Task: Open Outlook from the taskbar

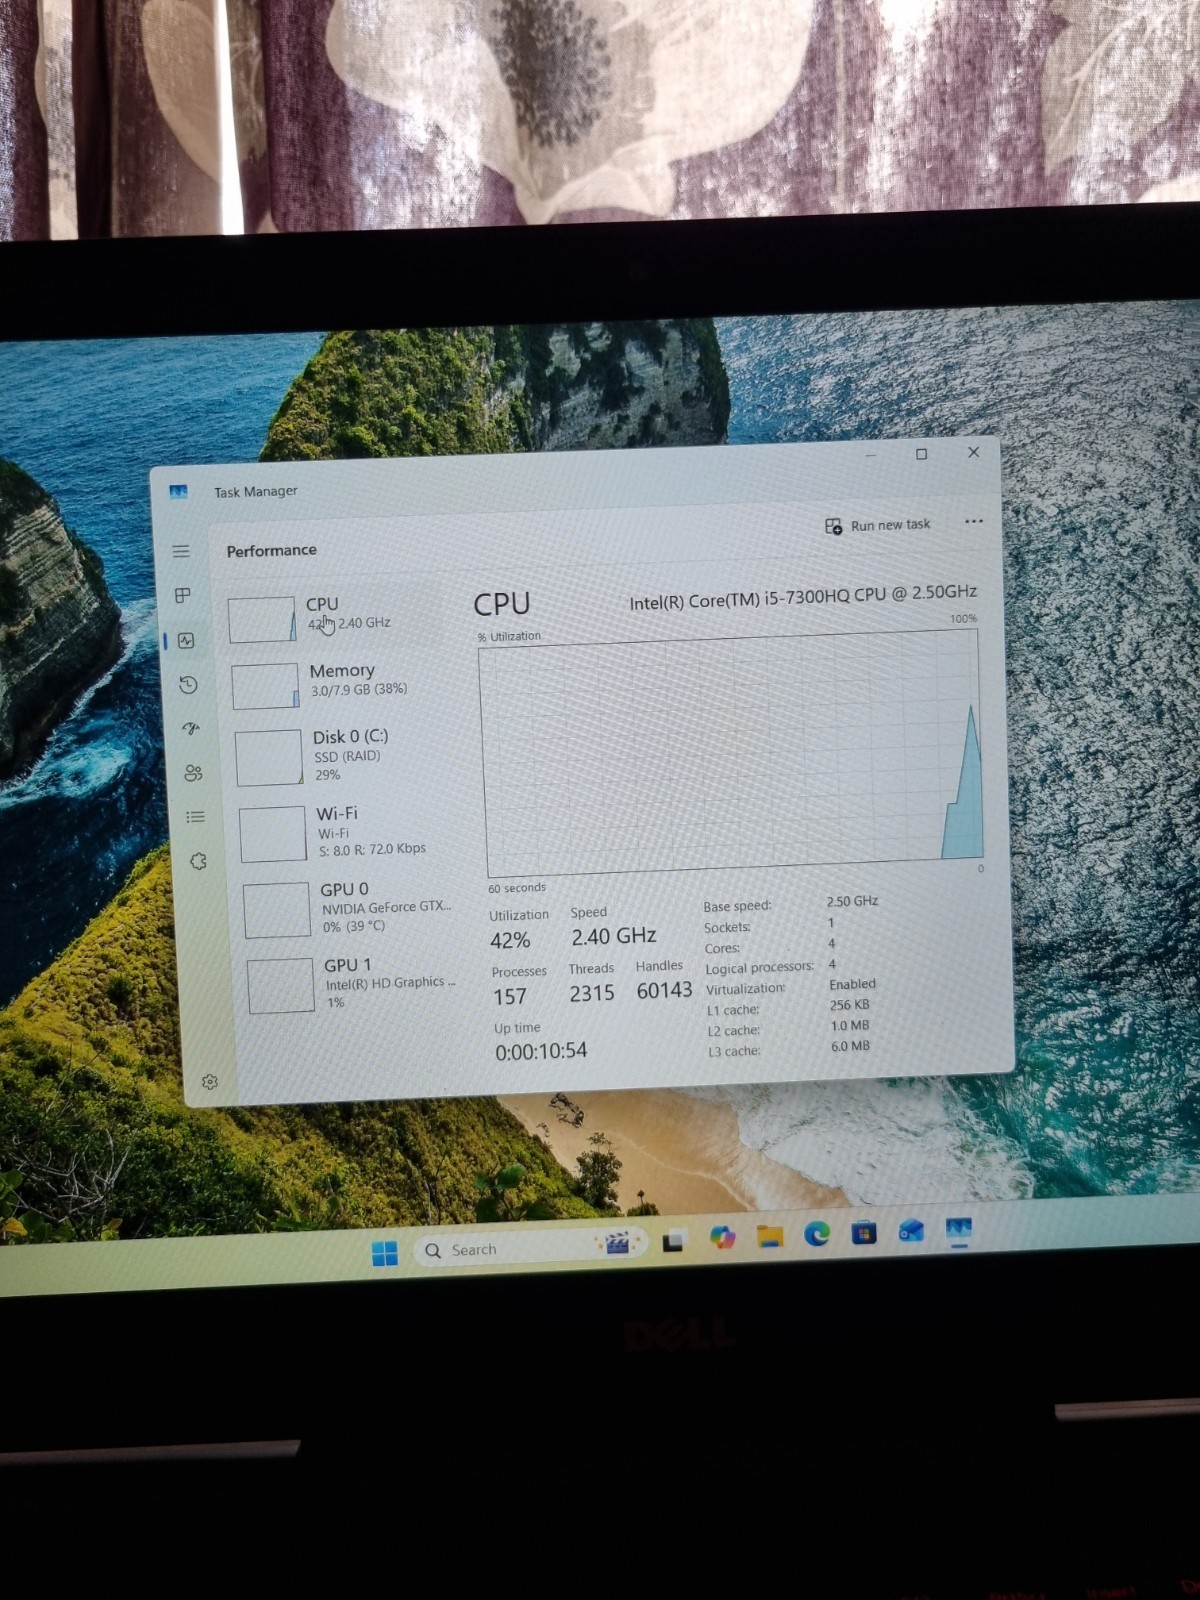Action: click(x=911, y=1231)
